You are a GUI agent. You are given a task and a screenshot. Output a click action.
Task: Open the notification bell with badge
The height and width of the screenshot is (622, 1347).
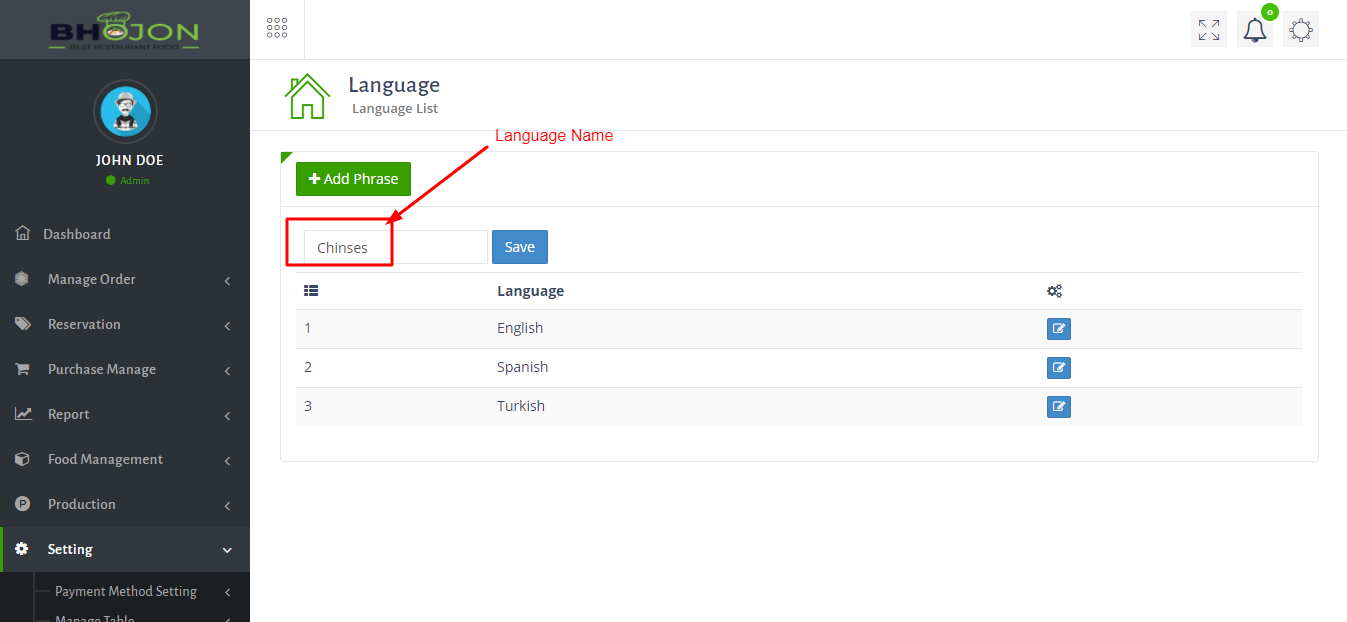pyautogui.click(x=1254, y=28)
